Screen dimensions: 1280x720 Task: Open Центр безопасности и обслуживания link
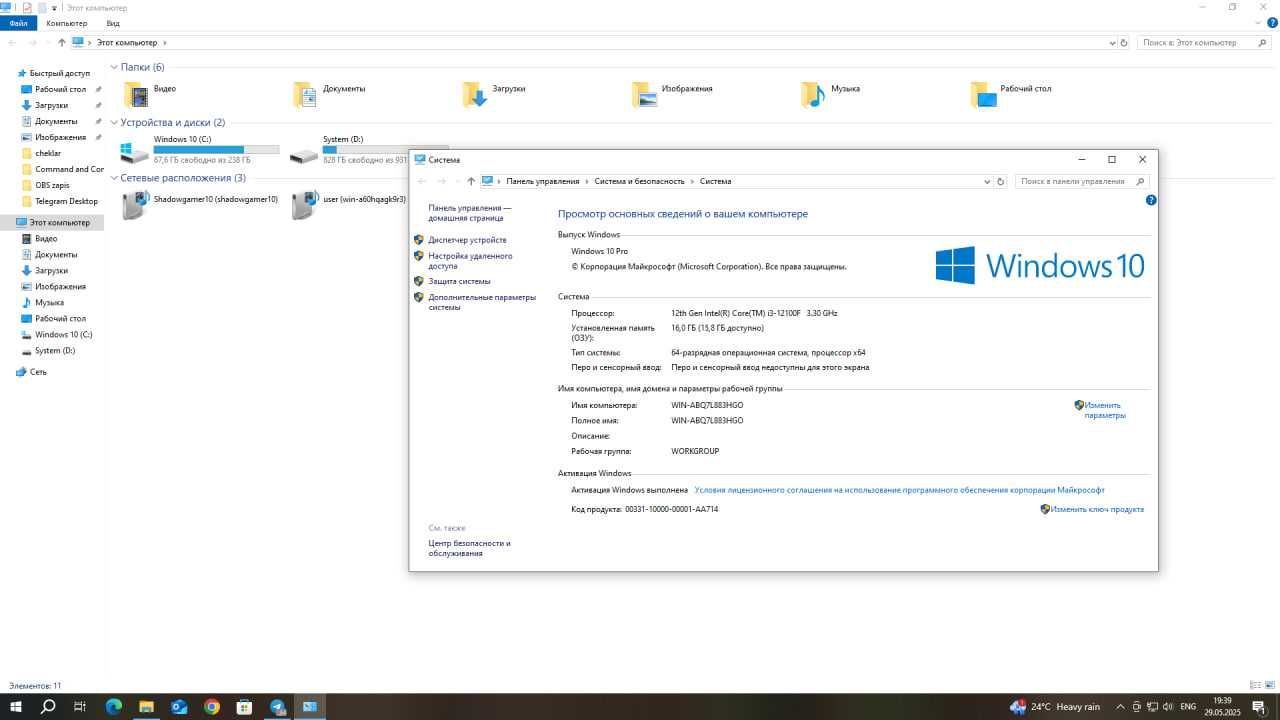pyautogui.click(x=469, y=548)
